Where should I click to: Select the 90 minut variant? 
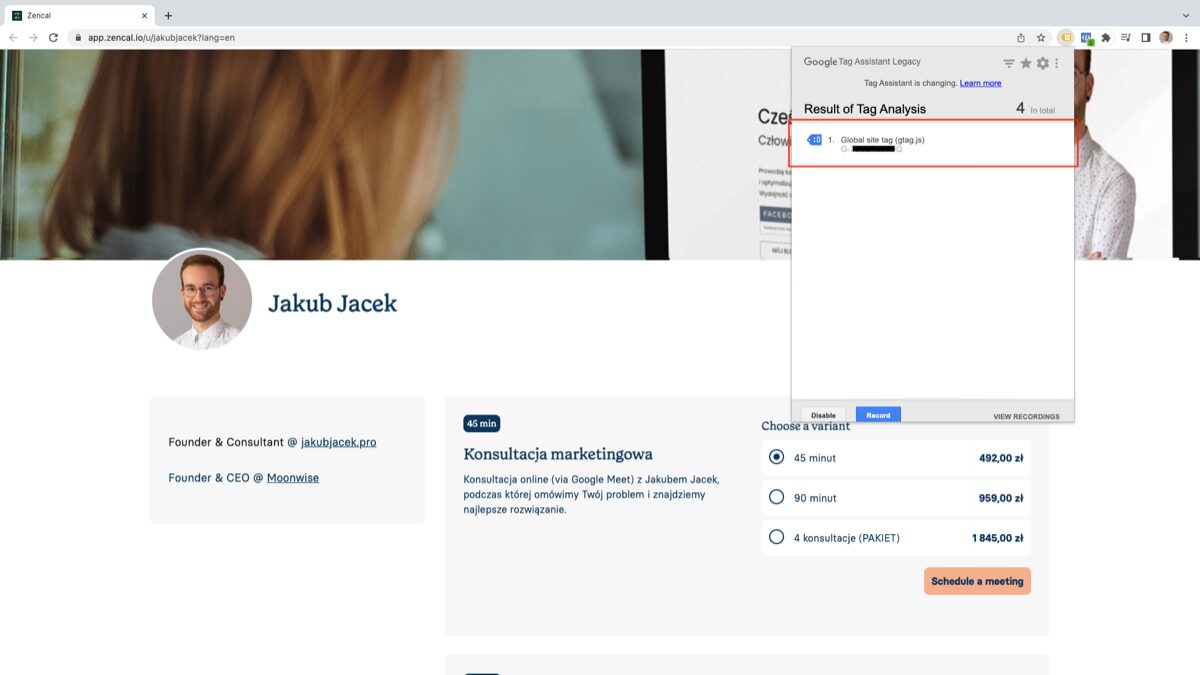tap(777, 497)
